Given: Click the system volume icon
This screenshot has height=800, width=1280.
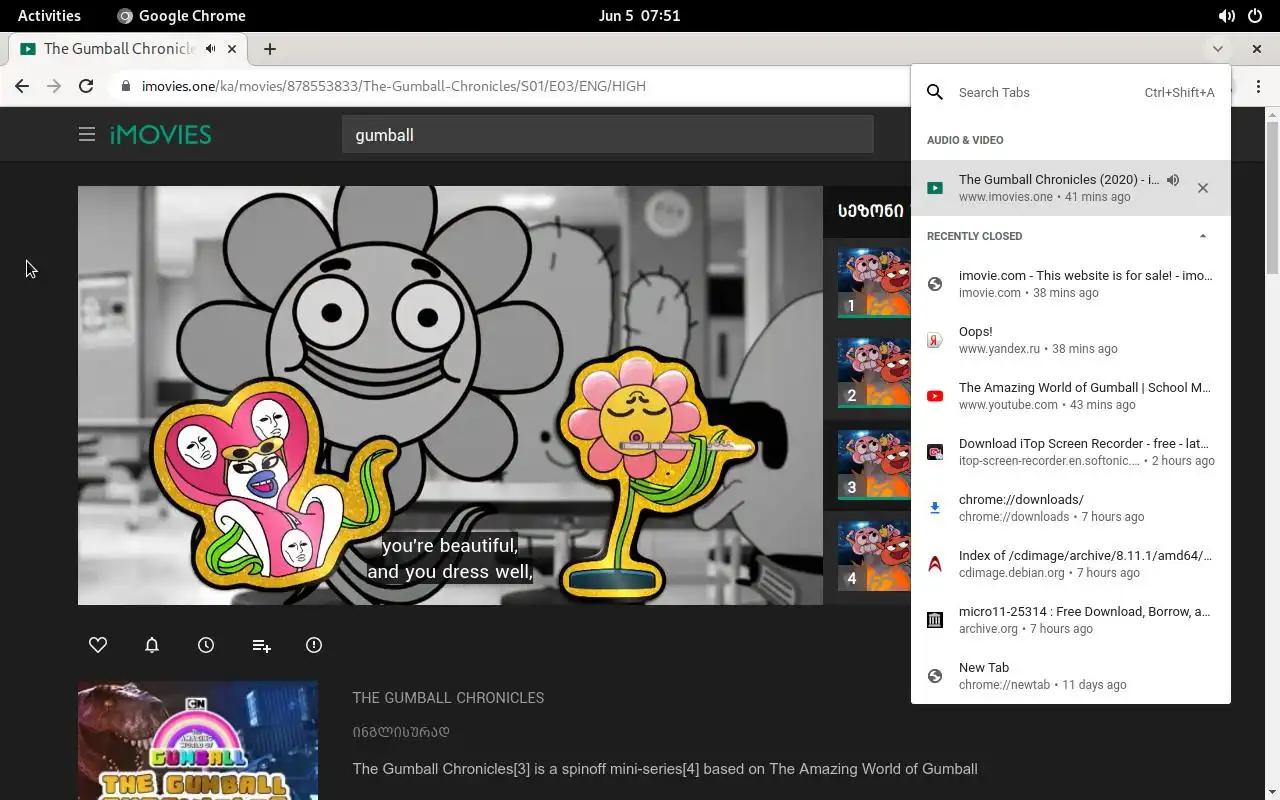Looking at the screenshot, I should click(1226, 15).
